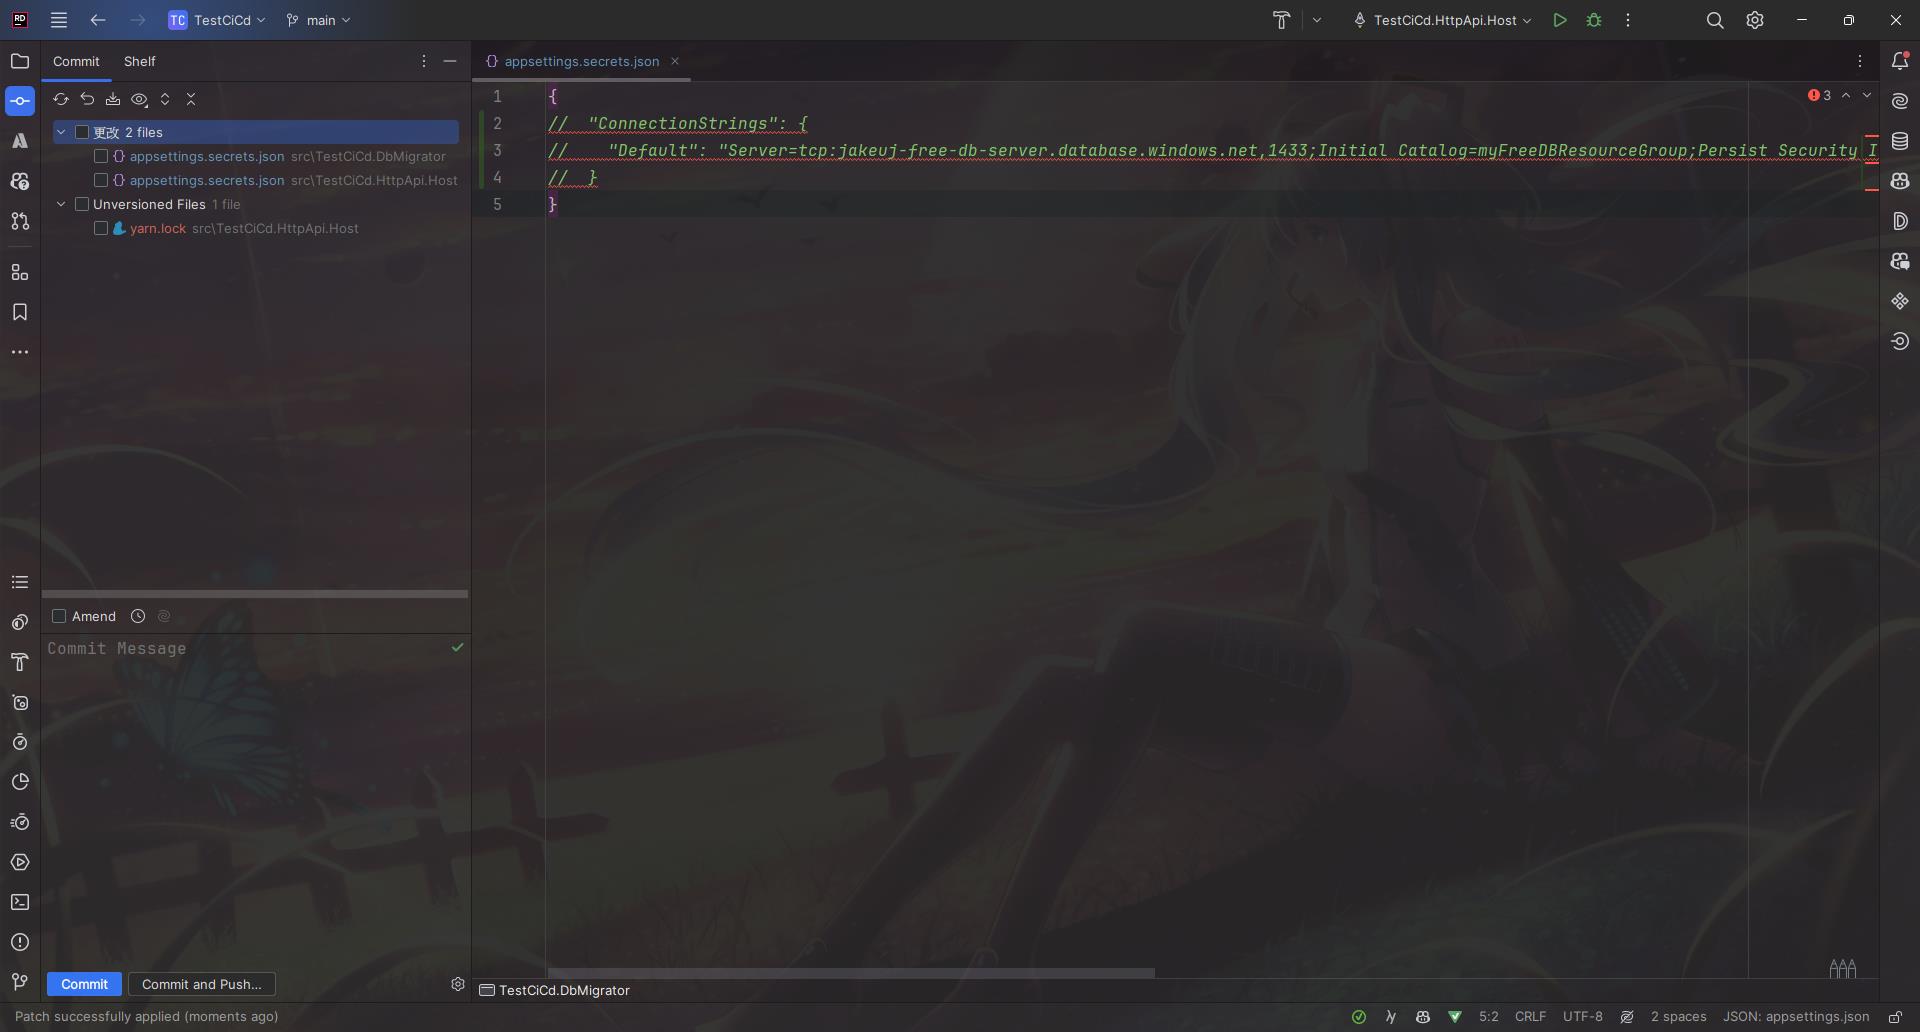1920x1032 pixels.
Task: Click the notifications bell icon
Action: (1901, 61)
